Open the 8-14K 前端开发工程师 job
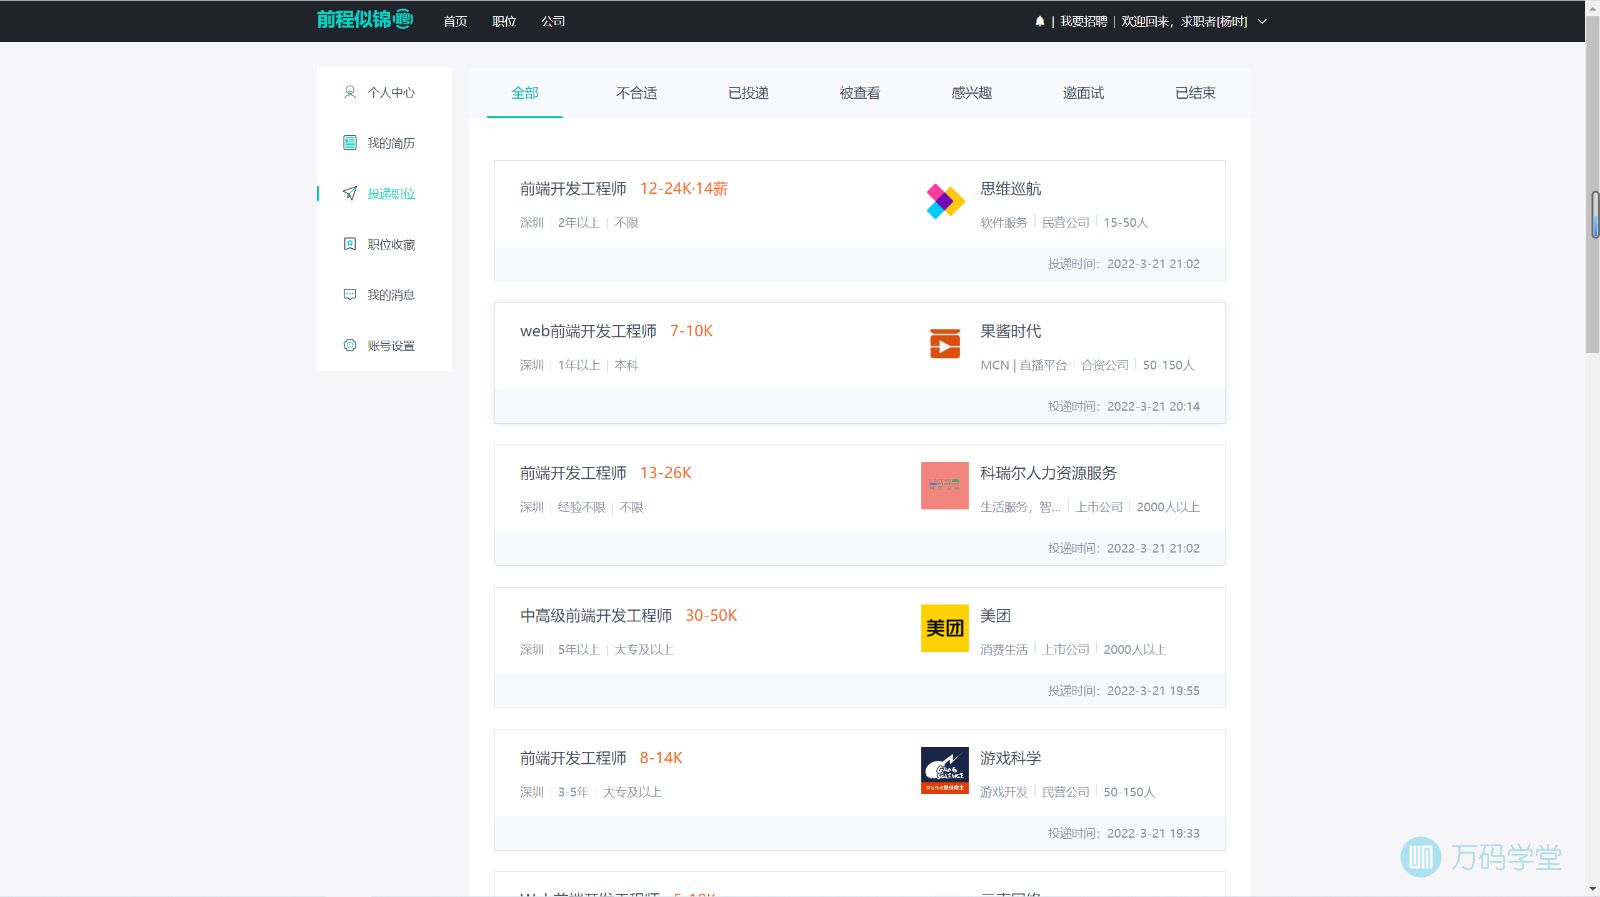 pyautogui.click(x=573, y=758)
